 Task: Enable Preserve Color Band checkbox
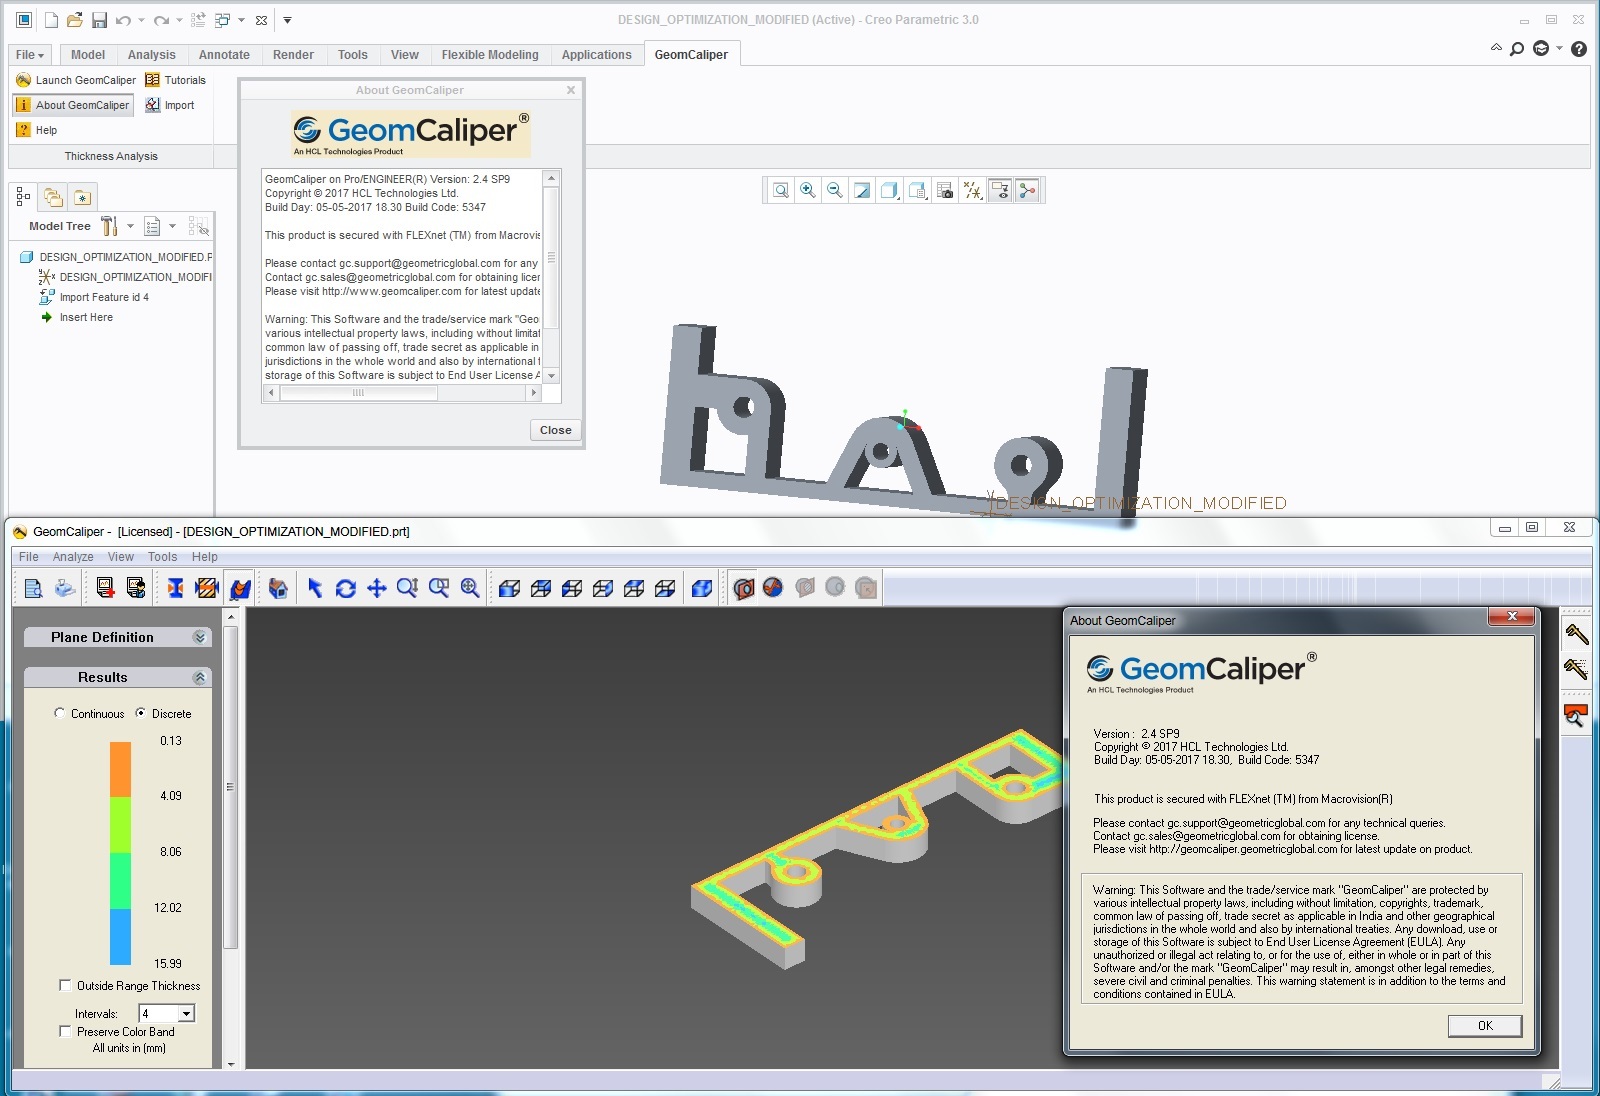(x=65, y=1031)
